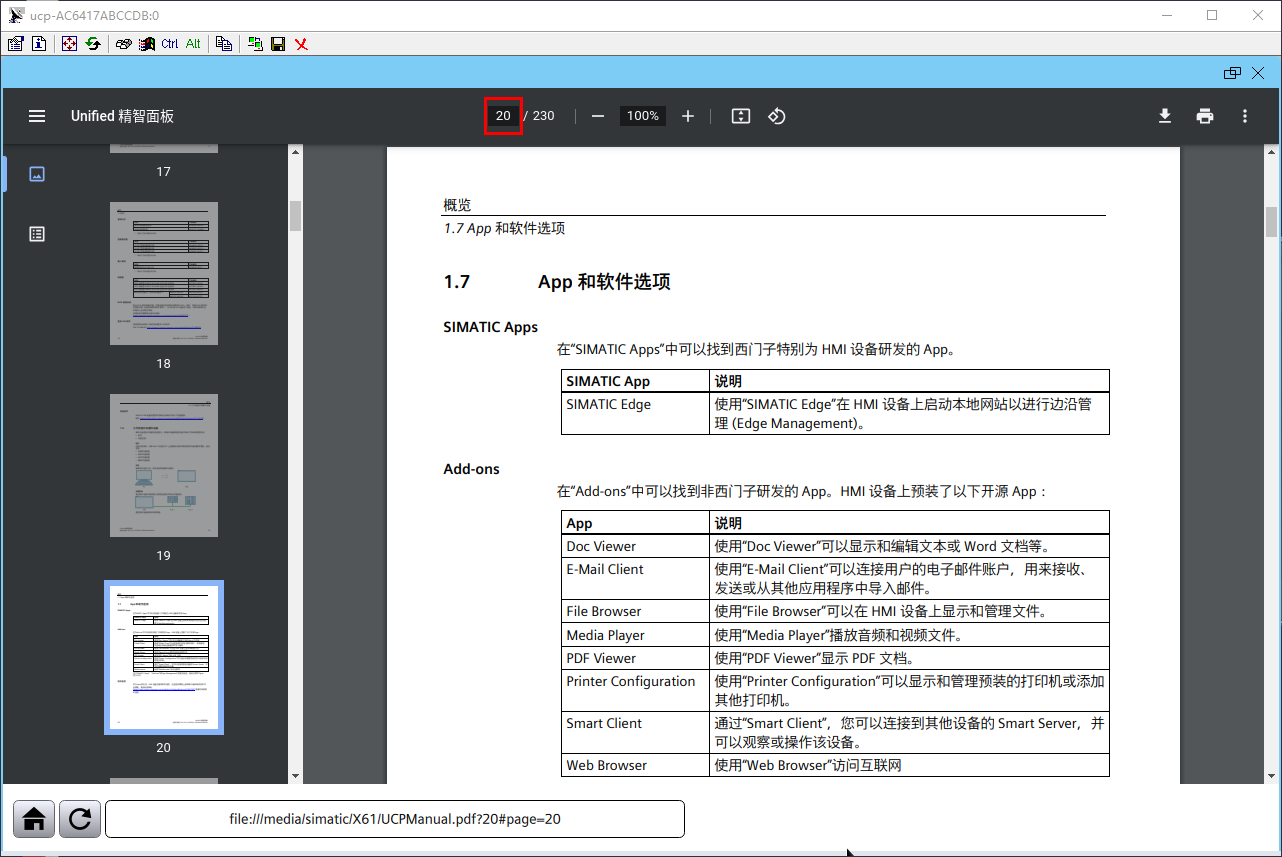Image resolution: width=1282 pixels, height=857 pixels.
Task: Save the connection info
Action: (278, 44)
